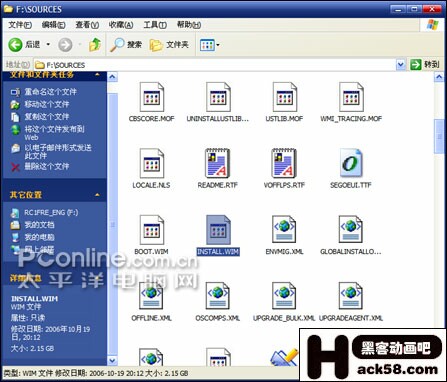Open the Search (搜索) pane
Screen dimensions: 447x382
click(x=126, y=45)
